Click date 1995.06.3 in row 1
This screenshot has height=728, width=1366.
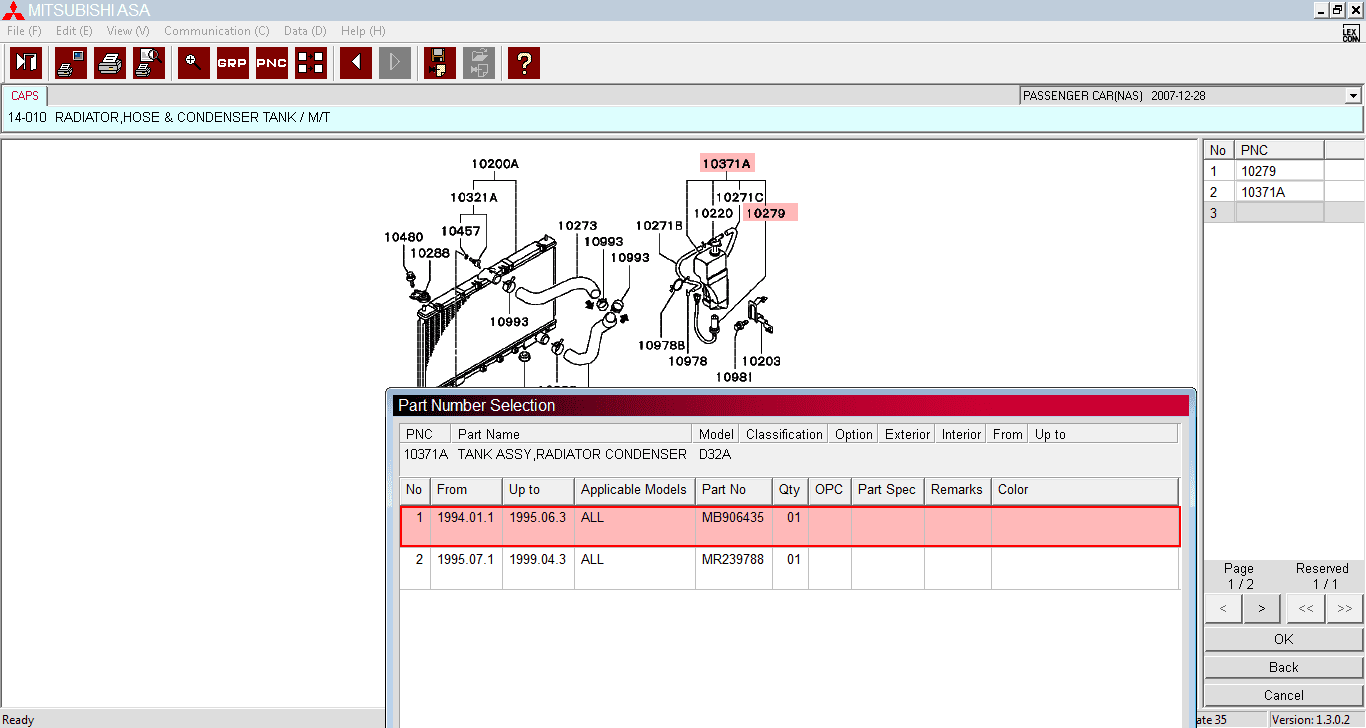click(537, 517)
